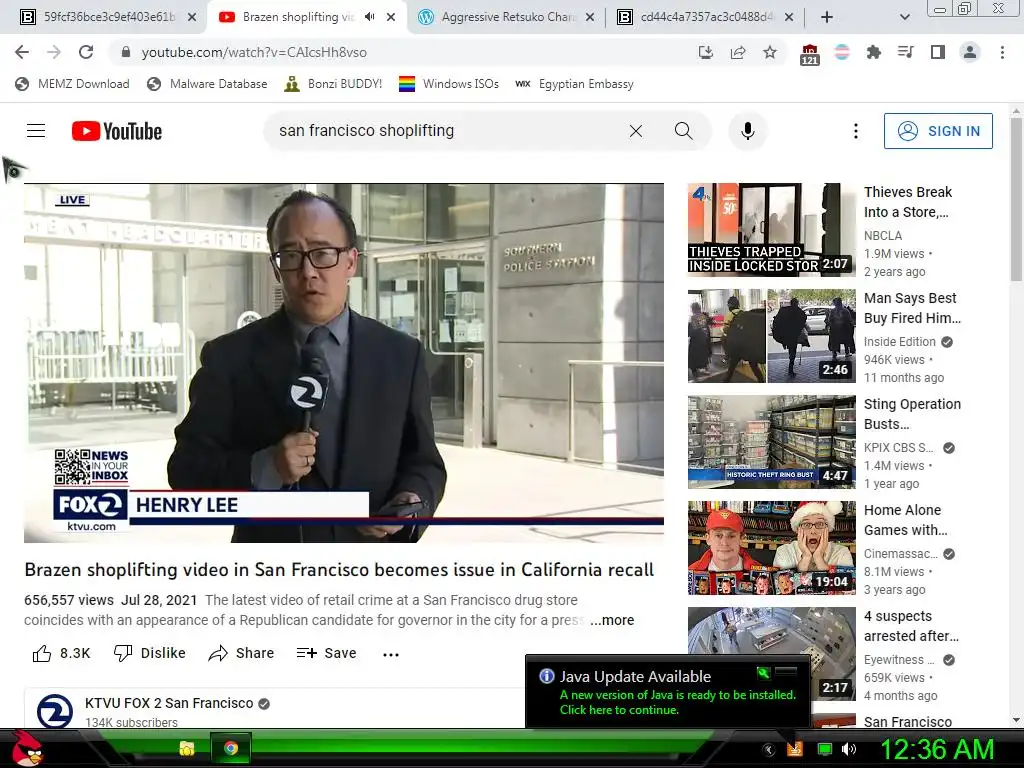Click the address bar URL
1024x768 pixels.
(x=254, y=52)
